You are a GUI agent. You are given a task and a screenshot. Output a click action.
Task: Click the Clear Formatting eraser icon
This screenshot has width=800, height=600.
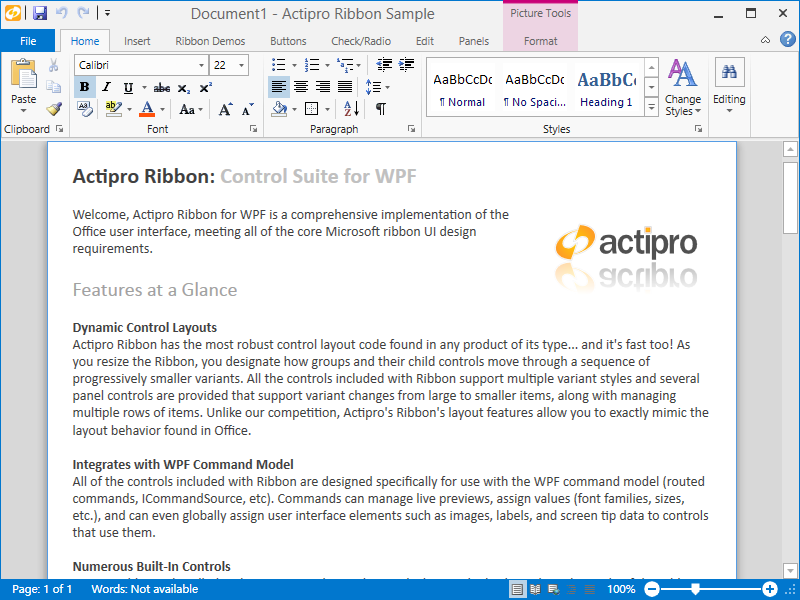click(x=85, y=109)
